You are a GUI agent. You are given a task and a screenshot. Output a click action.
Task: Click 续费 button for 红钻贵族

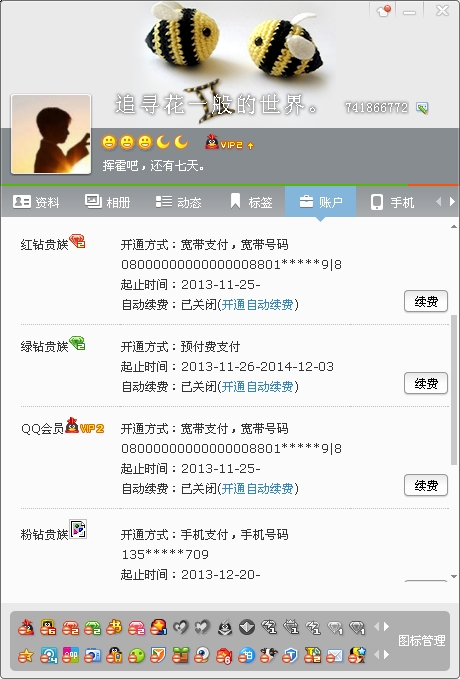[426, 301]
